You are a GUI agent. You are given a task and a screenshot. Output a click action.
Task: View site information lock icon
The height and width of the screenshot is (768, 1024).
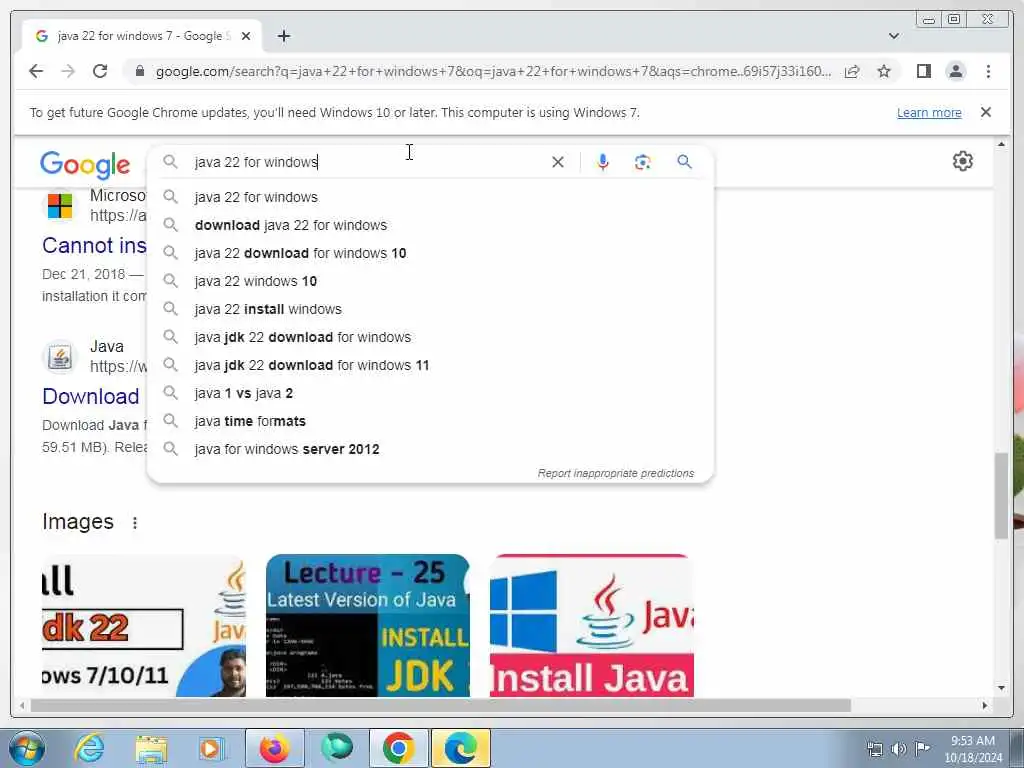[140, 71]
